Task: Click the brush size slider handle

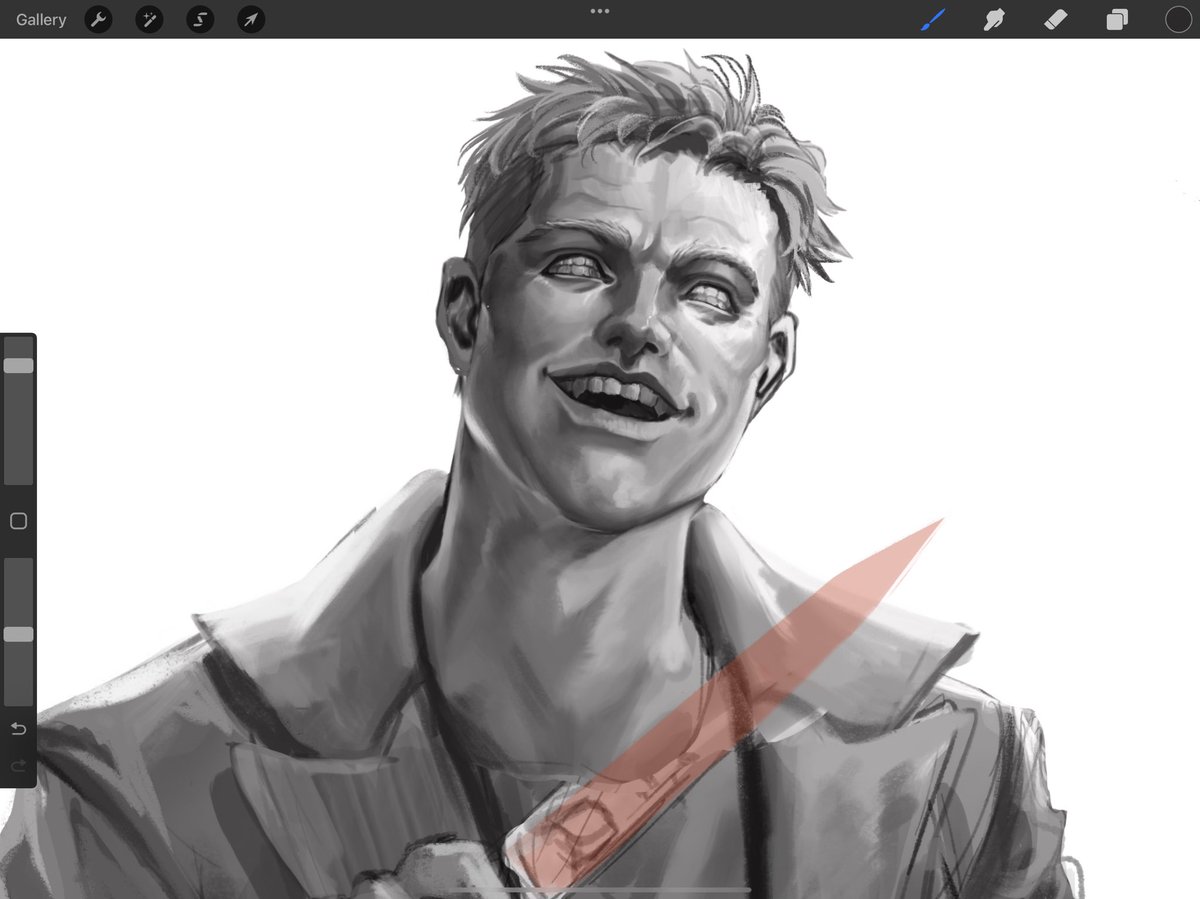Action: click(x=18, y=366)
